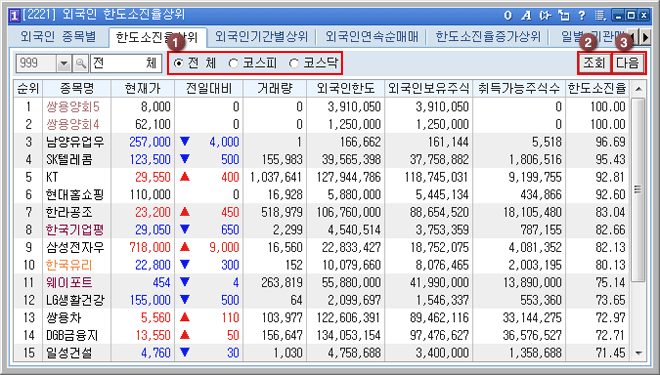Switch to 외국인 종목별 tab
Image resolution: width=660 pixels, height=375 pixels.
click(58, 37)
